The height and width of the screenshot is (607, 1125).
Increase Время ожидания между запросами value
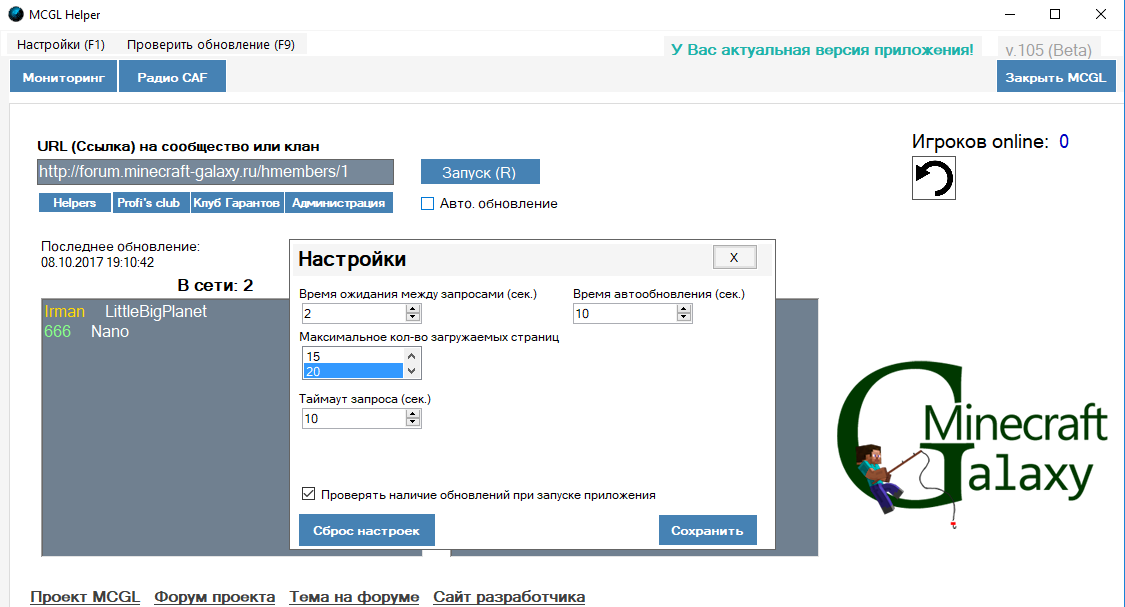coord(413,309)
